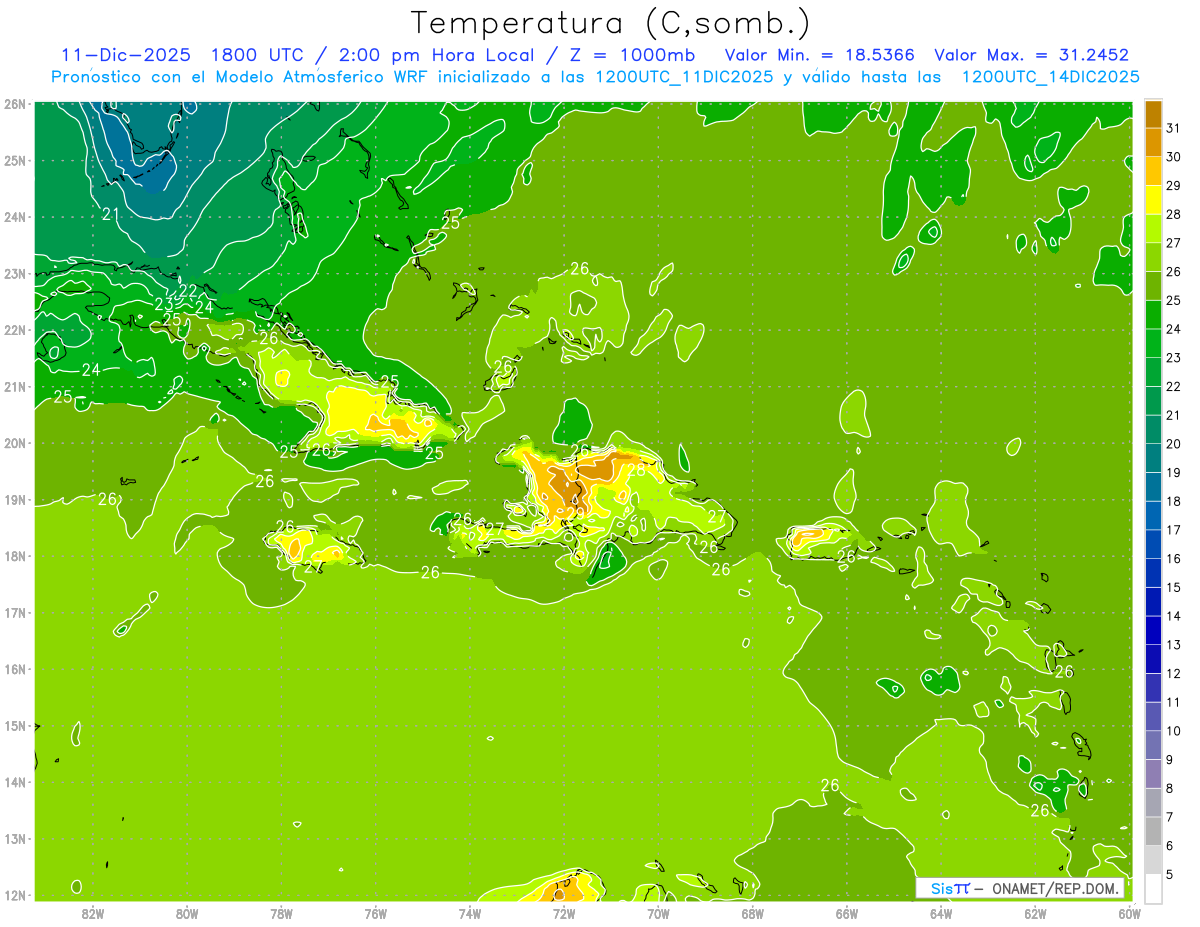Click the orange swatch between 30 and 31
The height and width of the screenshot is (927, 1200).
tap(1153, 142)
